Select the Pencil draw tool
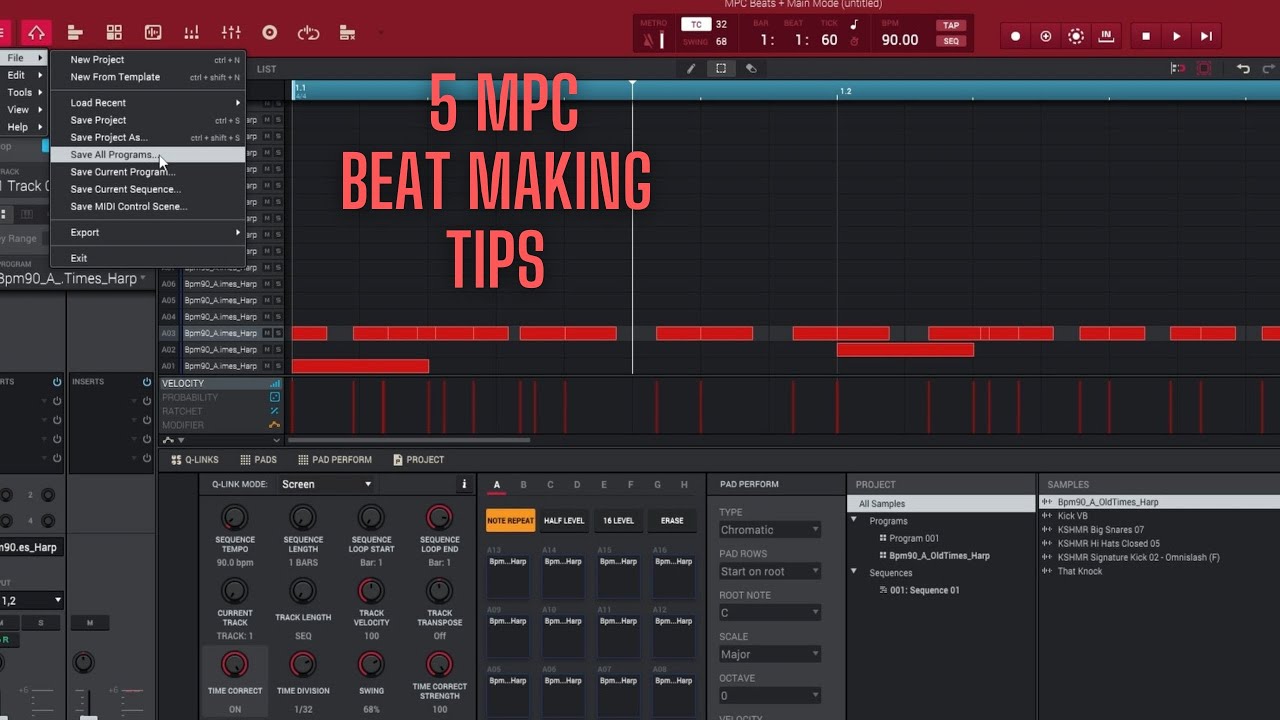The image size is (1280, 720). point(690,69)
